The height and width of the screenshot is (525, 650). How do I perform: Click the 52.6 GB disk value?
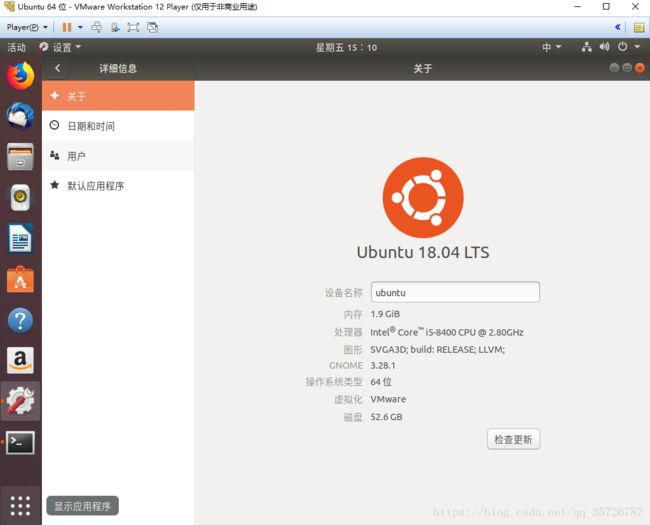(386, 417)
